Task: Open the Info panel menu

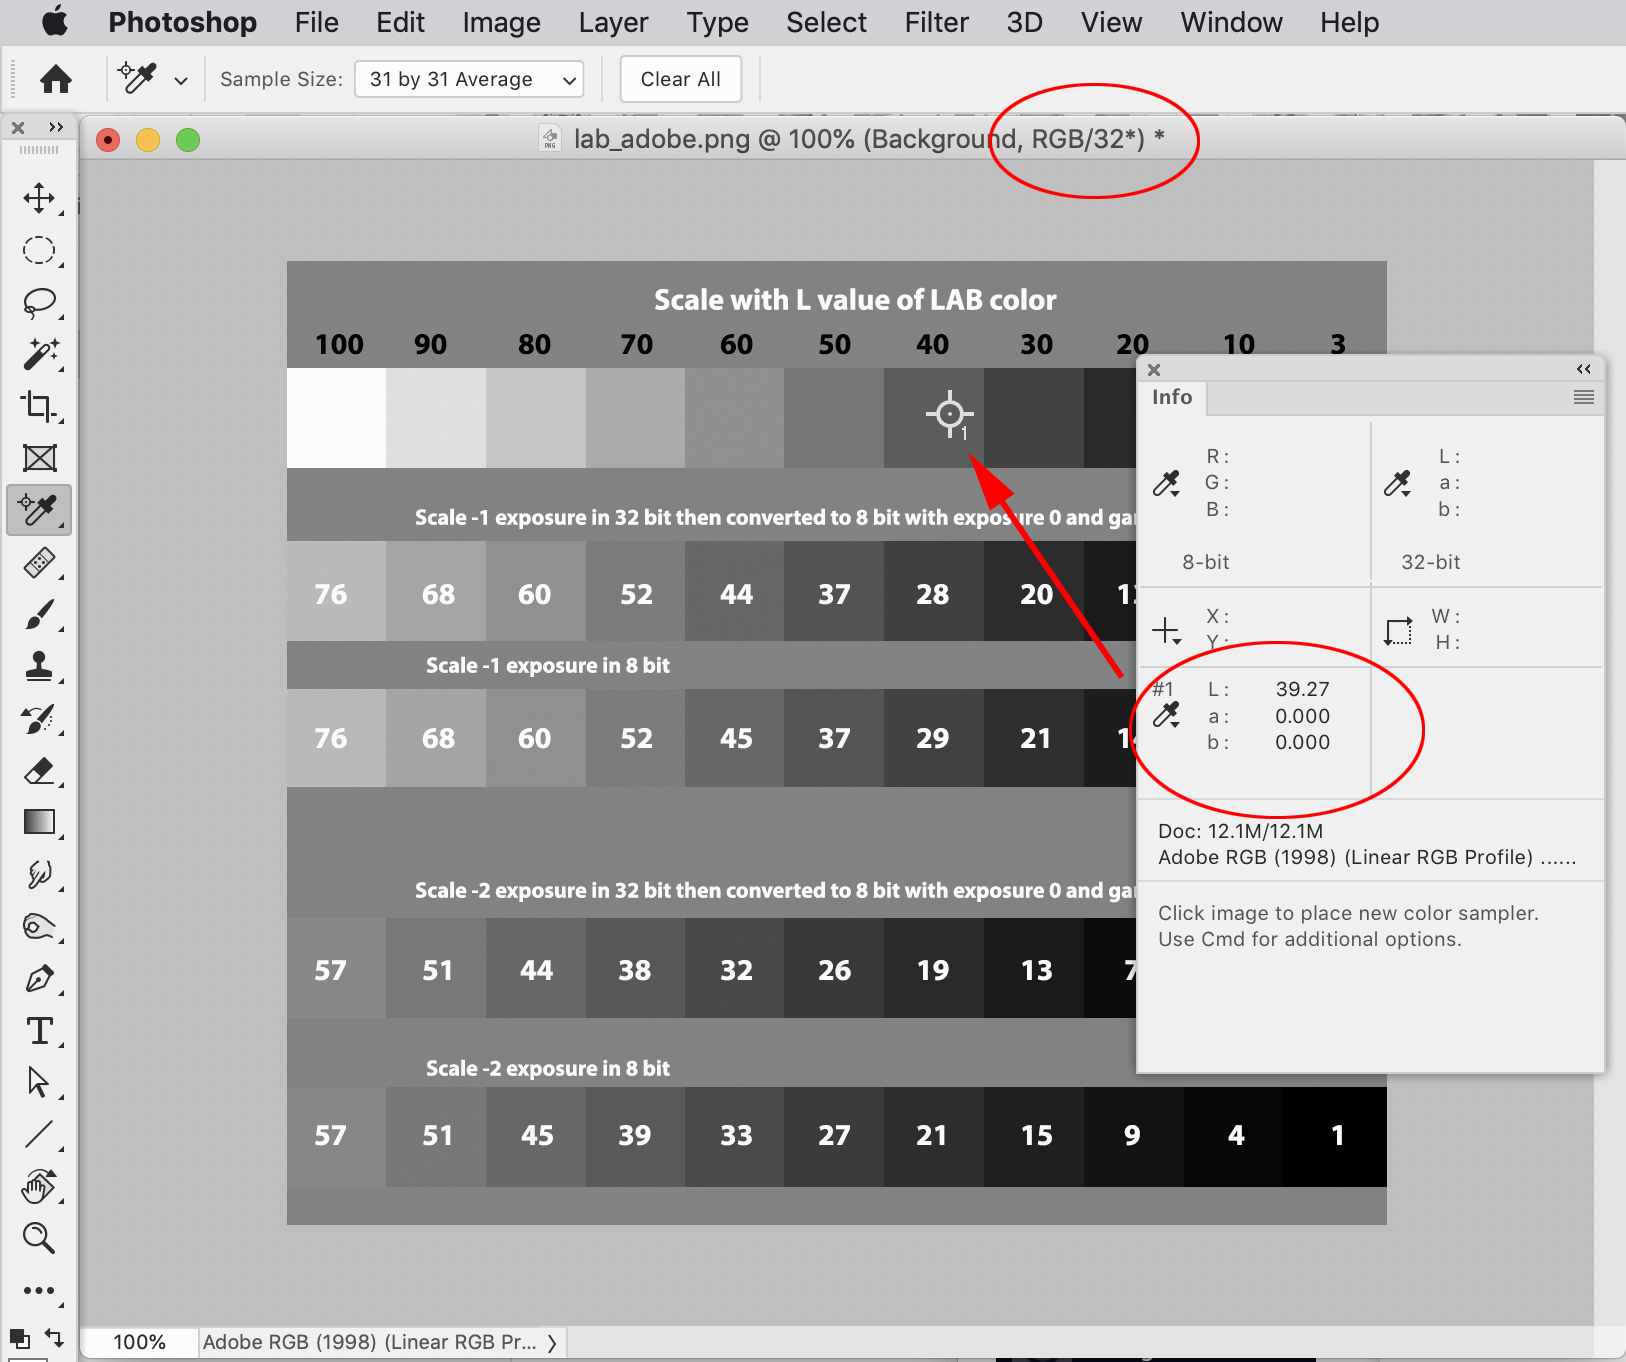Action: click(x=1583, y=397)
